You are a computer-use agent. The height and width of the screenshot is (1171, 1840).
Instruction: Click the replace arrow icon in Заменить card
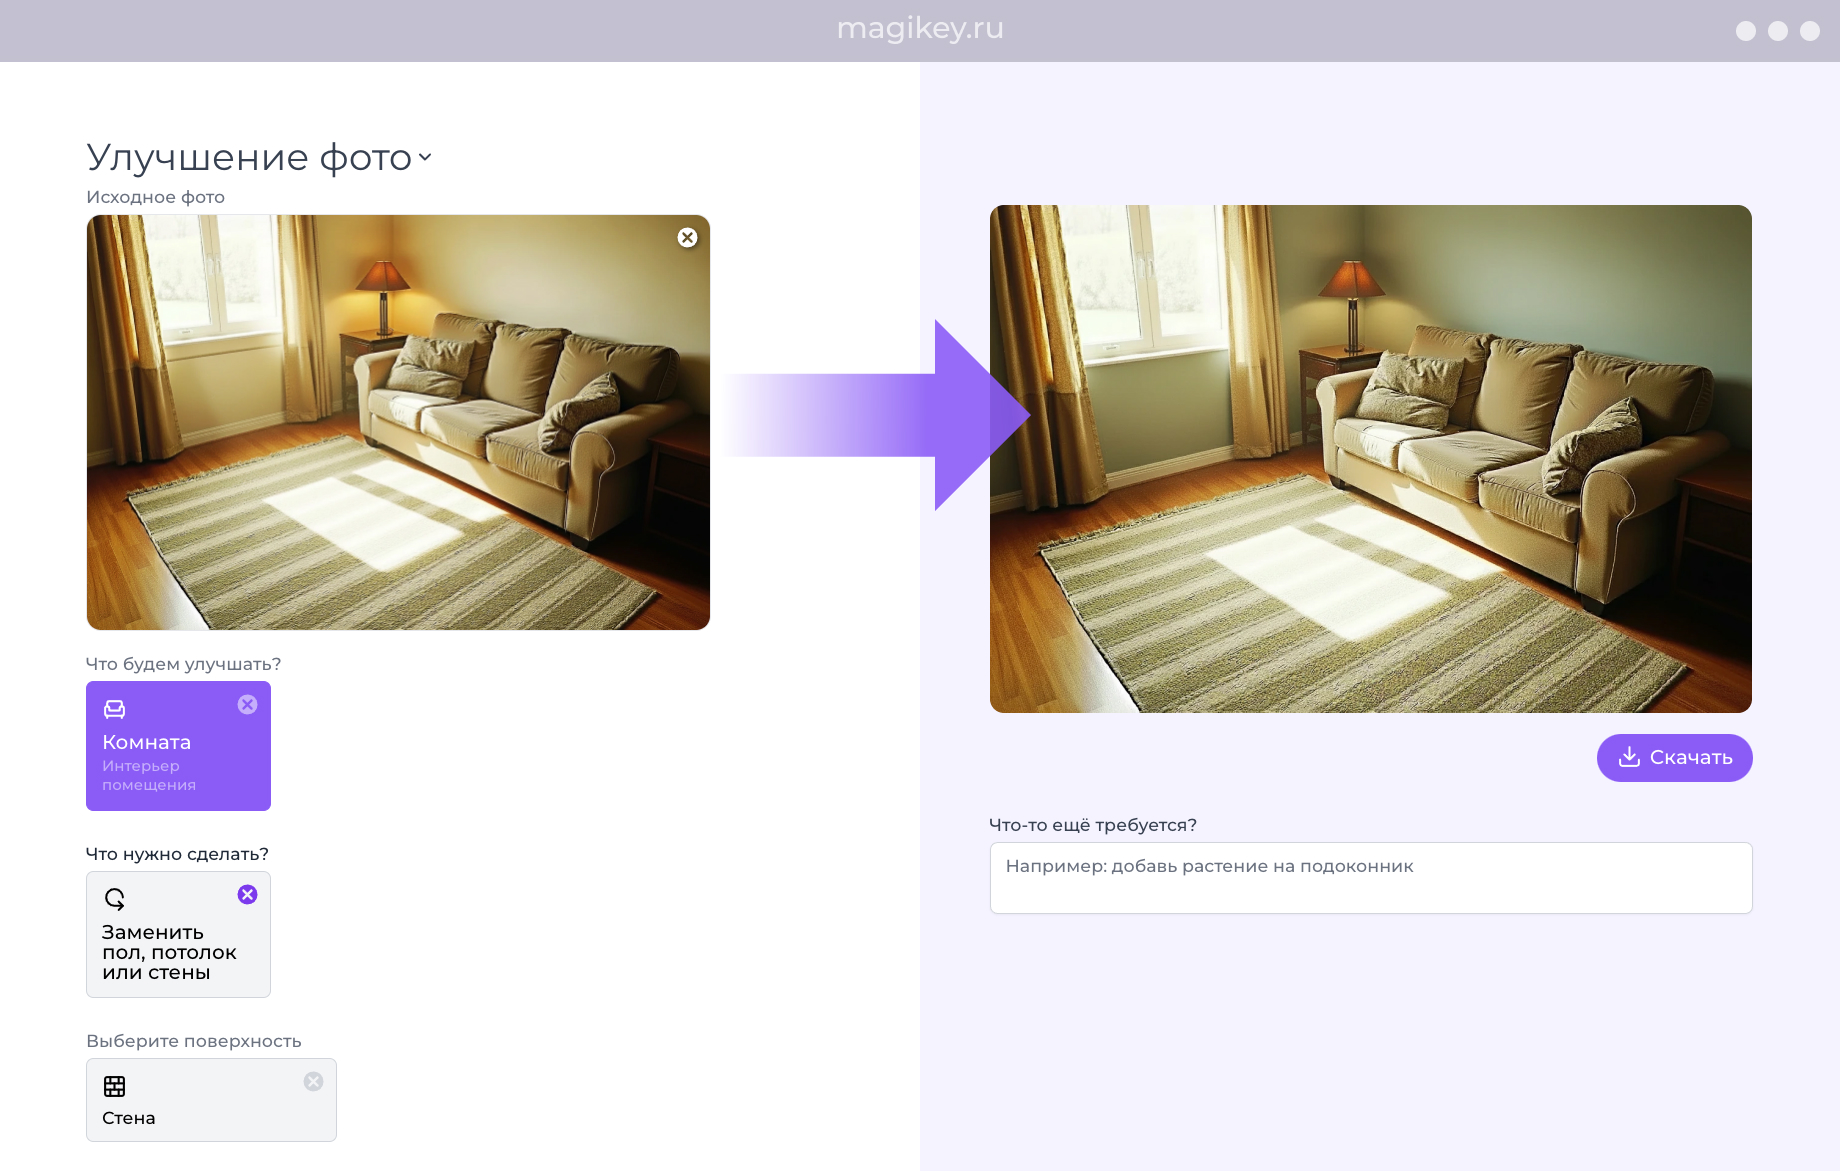[115, 899]
